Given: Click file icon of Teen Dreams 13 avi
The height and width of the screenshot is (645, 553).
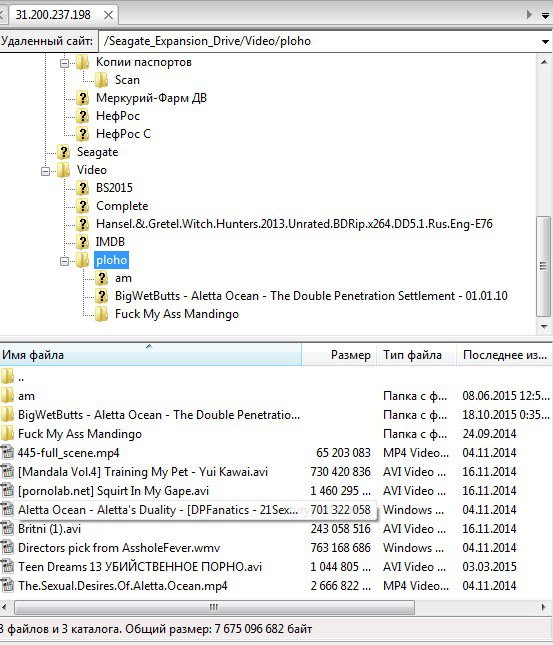Looking at the screenshot, I should (x=7, y=566).
